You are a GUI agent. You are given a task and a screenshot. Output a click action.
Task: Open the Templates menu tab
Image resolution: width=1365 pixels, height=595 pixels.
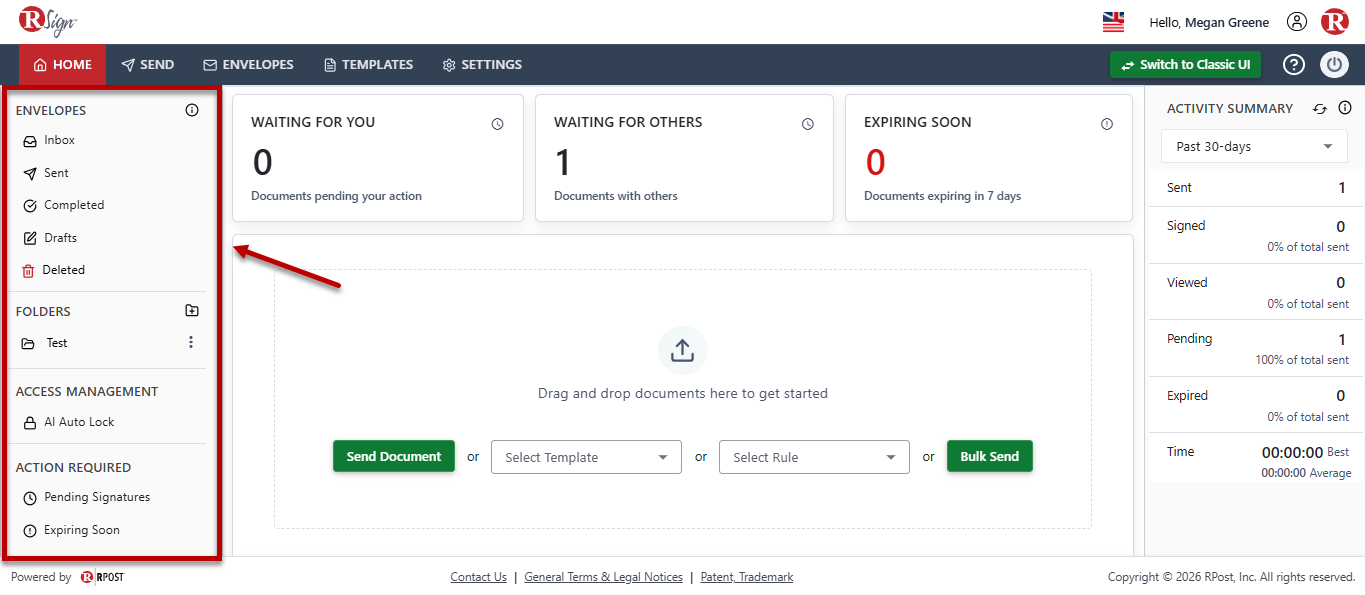pyautogui.click(x=368, y=64)
